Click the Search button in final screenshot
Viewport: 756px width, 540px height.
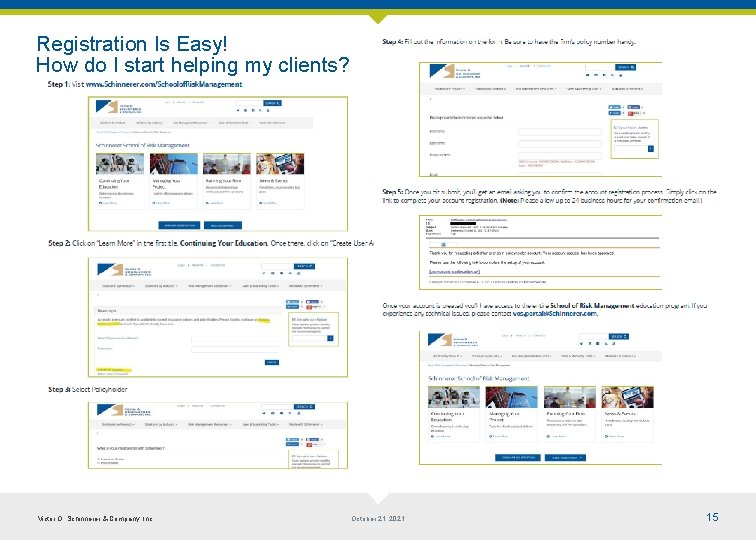619,337
